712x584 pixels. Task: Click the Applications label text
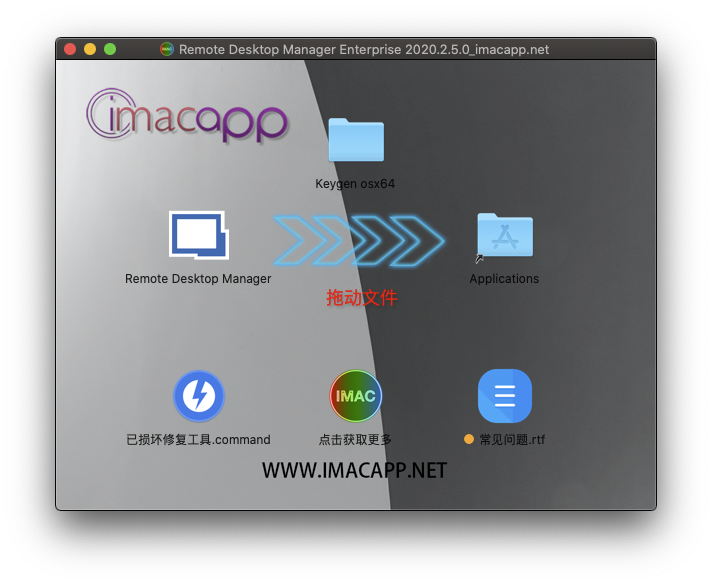coord(504,279)
